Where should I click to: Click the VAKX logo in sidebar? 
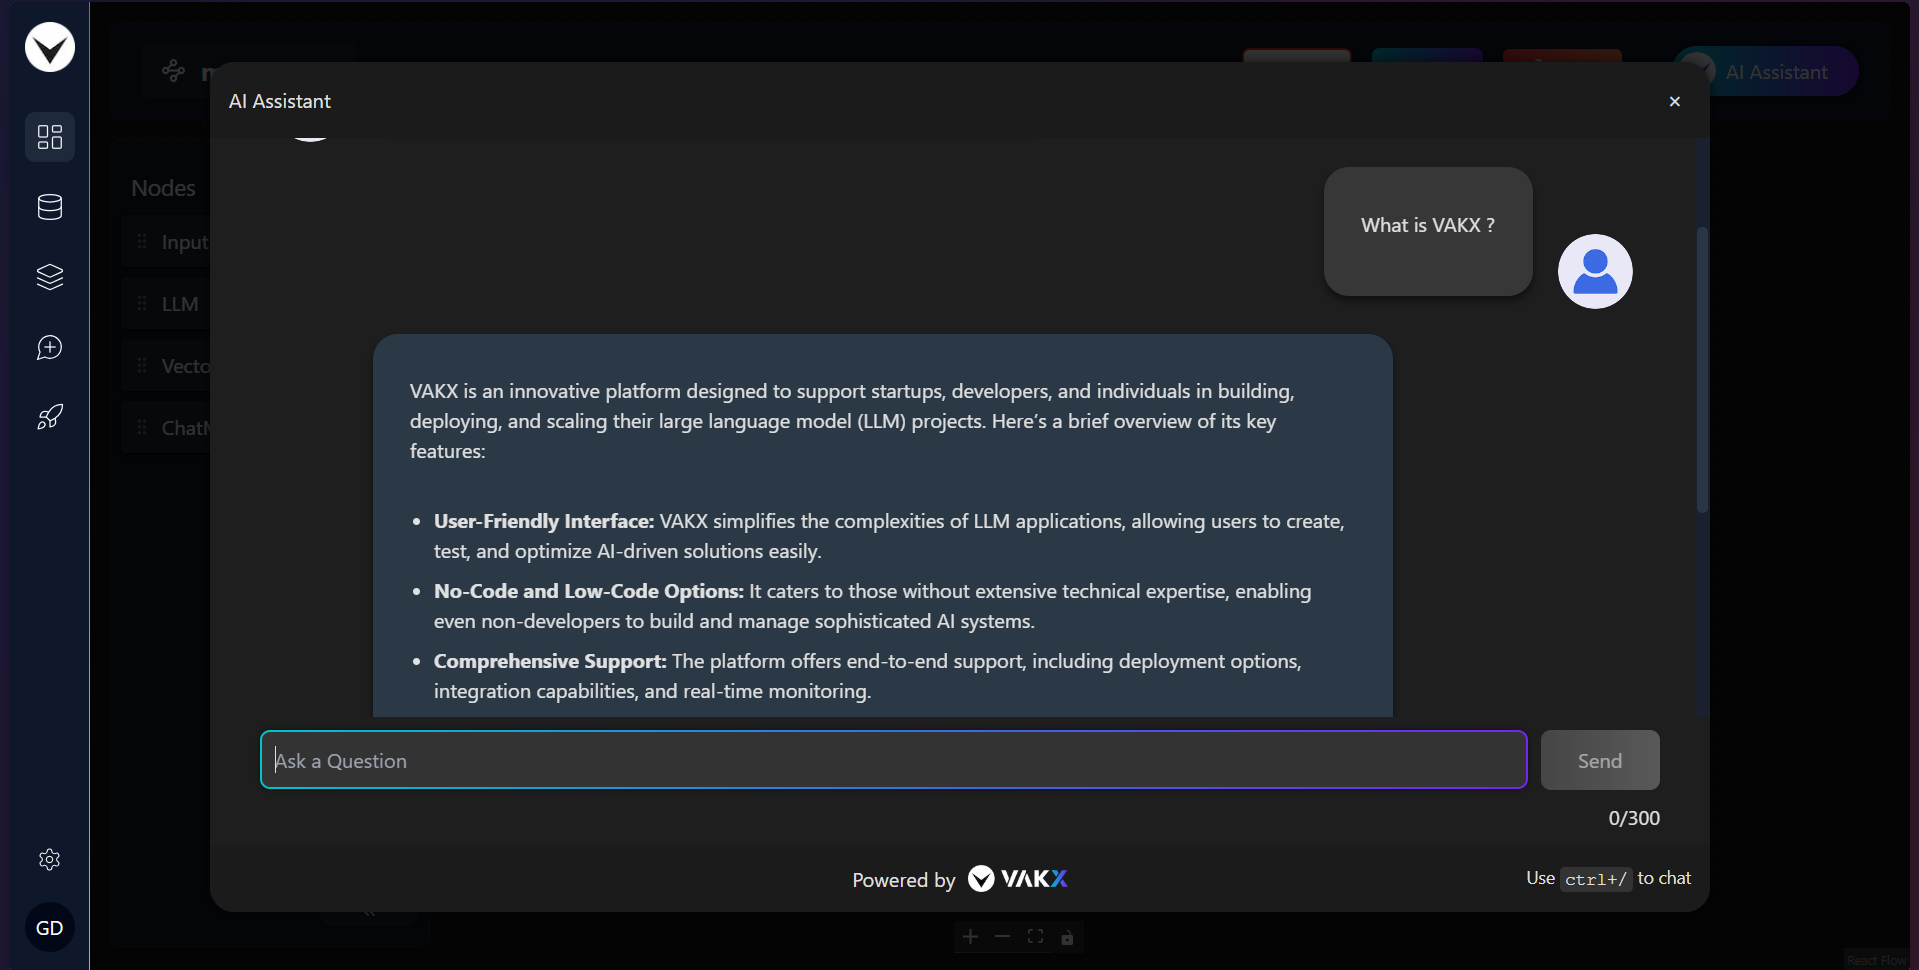(50, 47)
